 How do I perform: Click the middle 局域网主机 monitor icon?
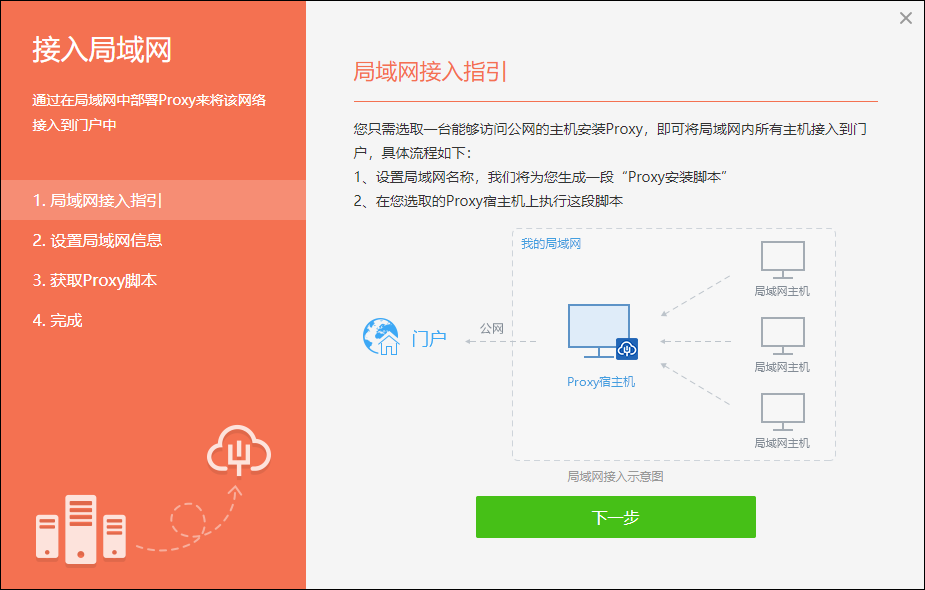click(x=782, y=336)
